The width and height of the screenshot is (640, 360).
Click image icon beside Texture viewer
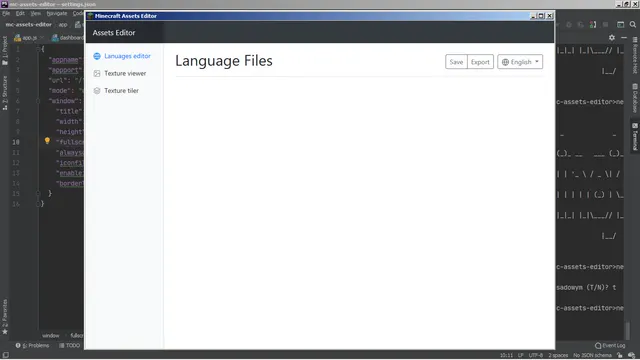97,73
